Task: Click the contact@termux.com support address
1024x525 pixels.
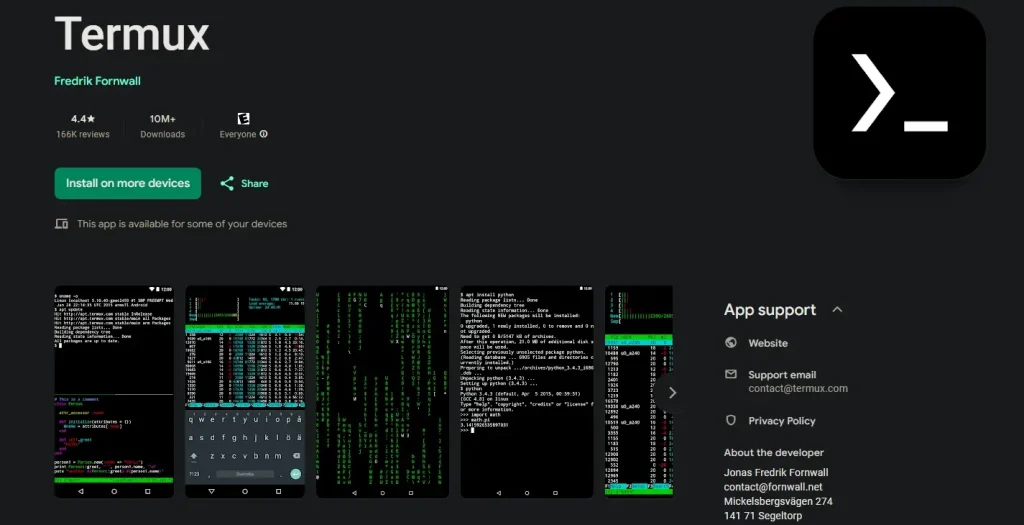Action: 797,388
